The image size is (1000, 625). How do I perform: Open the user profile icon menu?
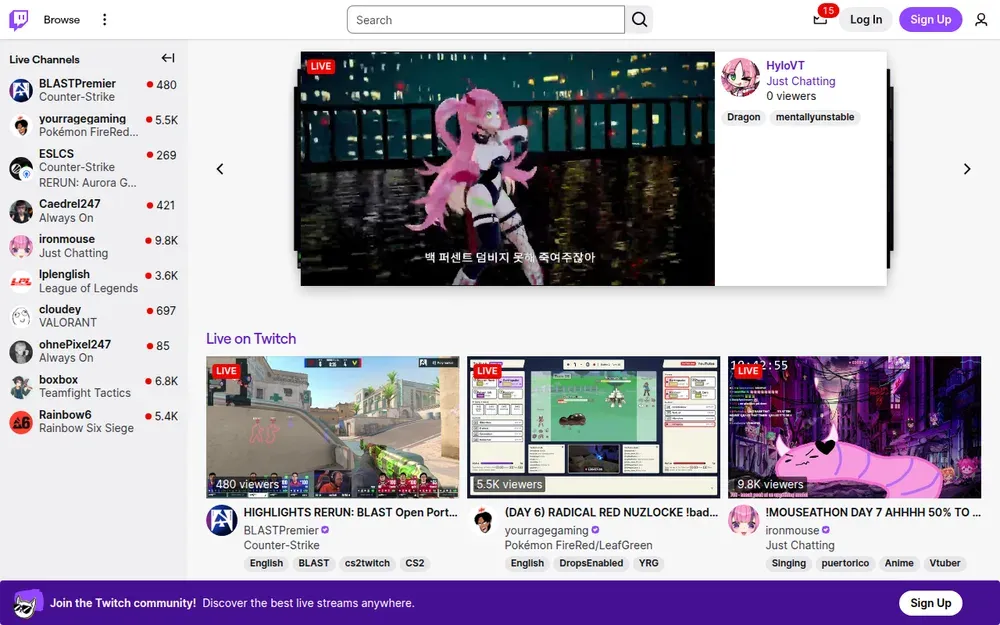pyautogui.click(x=981, y=20)
